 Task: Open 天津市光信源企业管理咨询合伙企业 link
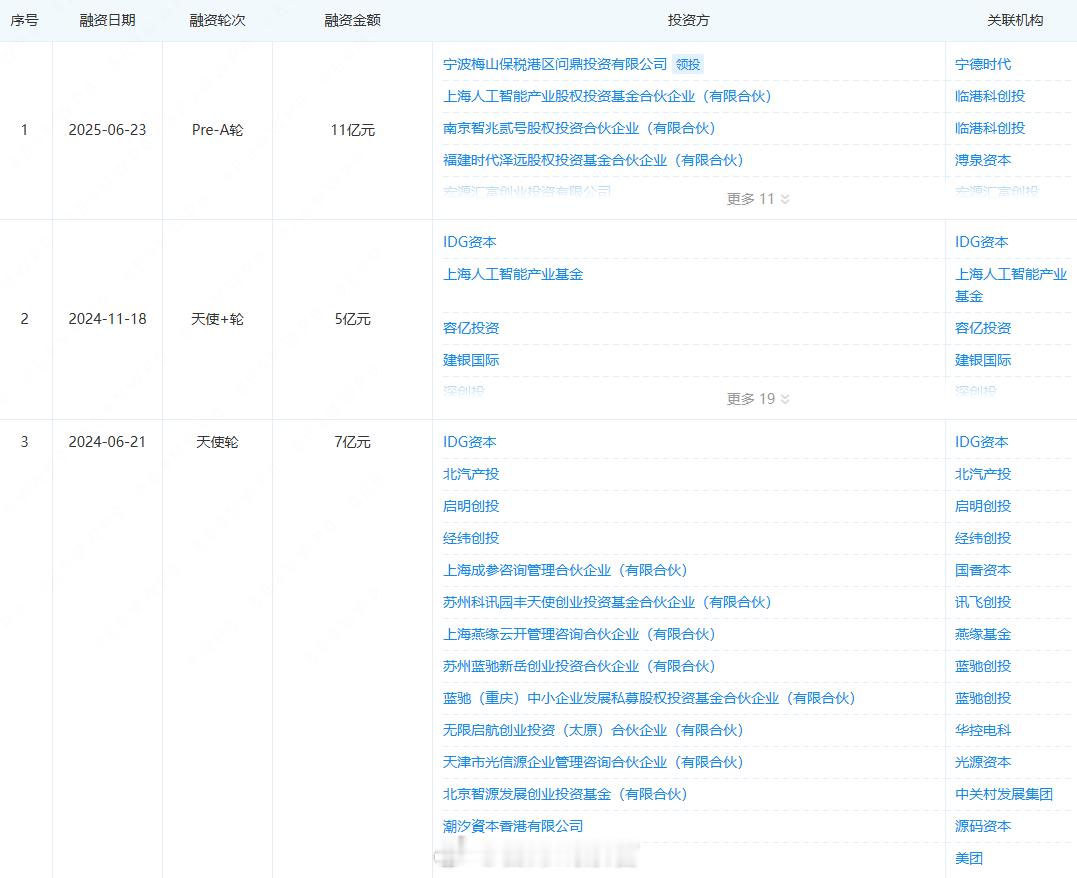point(593,763)
